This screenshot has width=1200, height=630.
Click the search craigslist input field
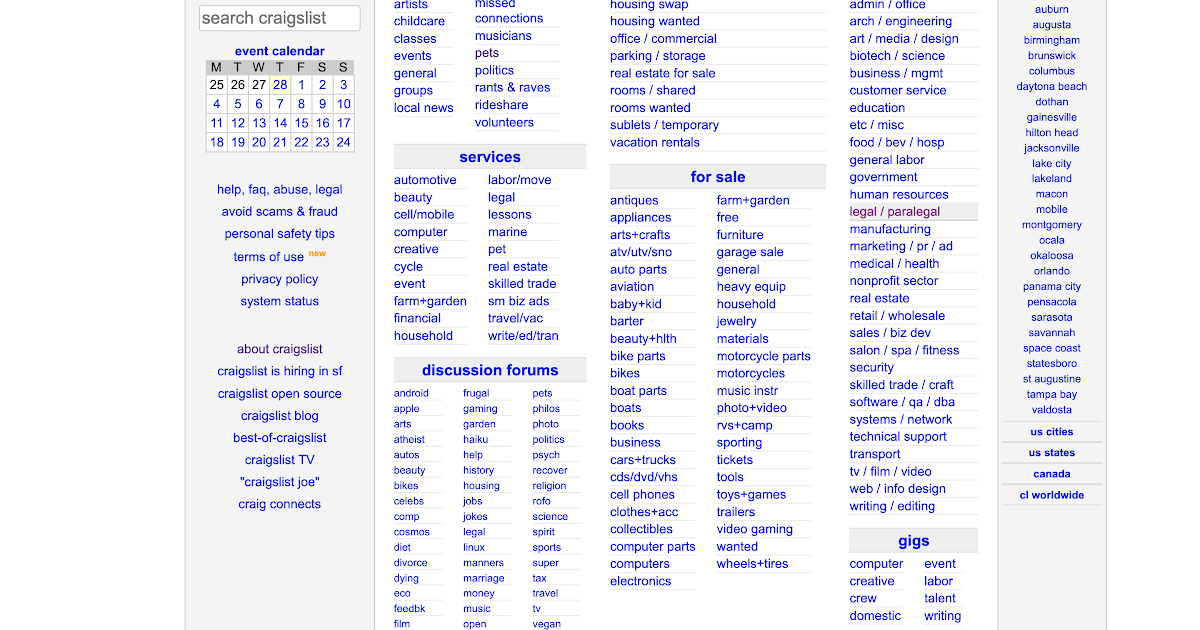point(280,18)
